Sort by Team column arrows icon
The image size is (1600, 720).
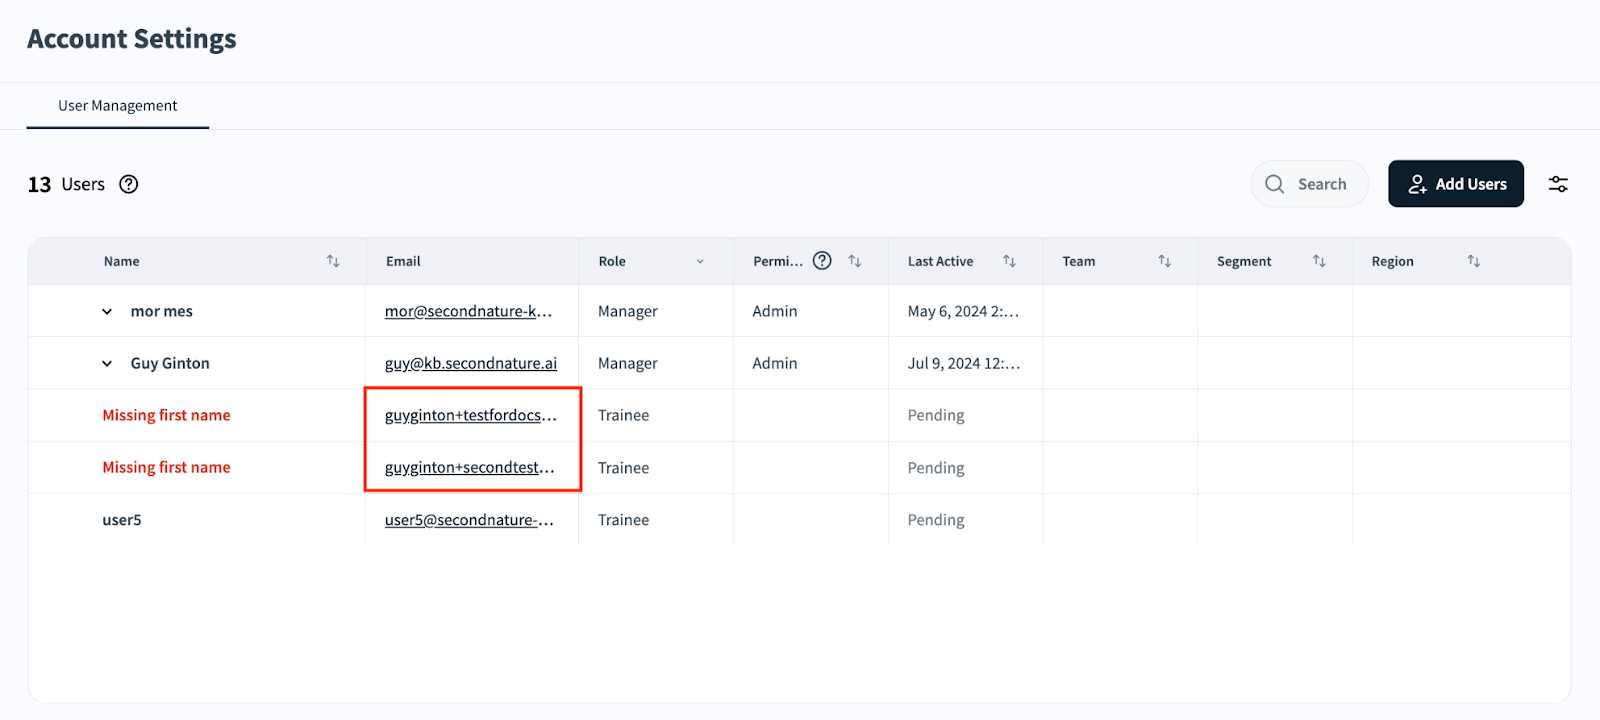pyautogui.click(x=1164, y=261)
